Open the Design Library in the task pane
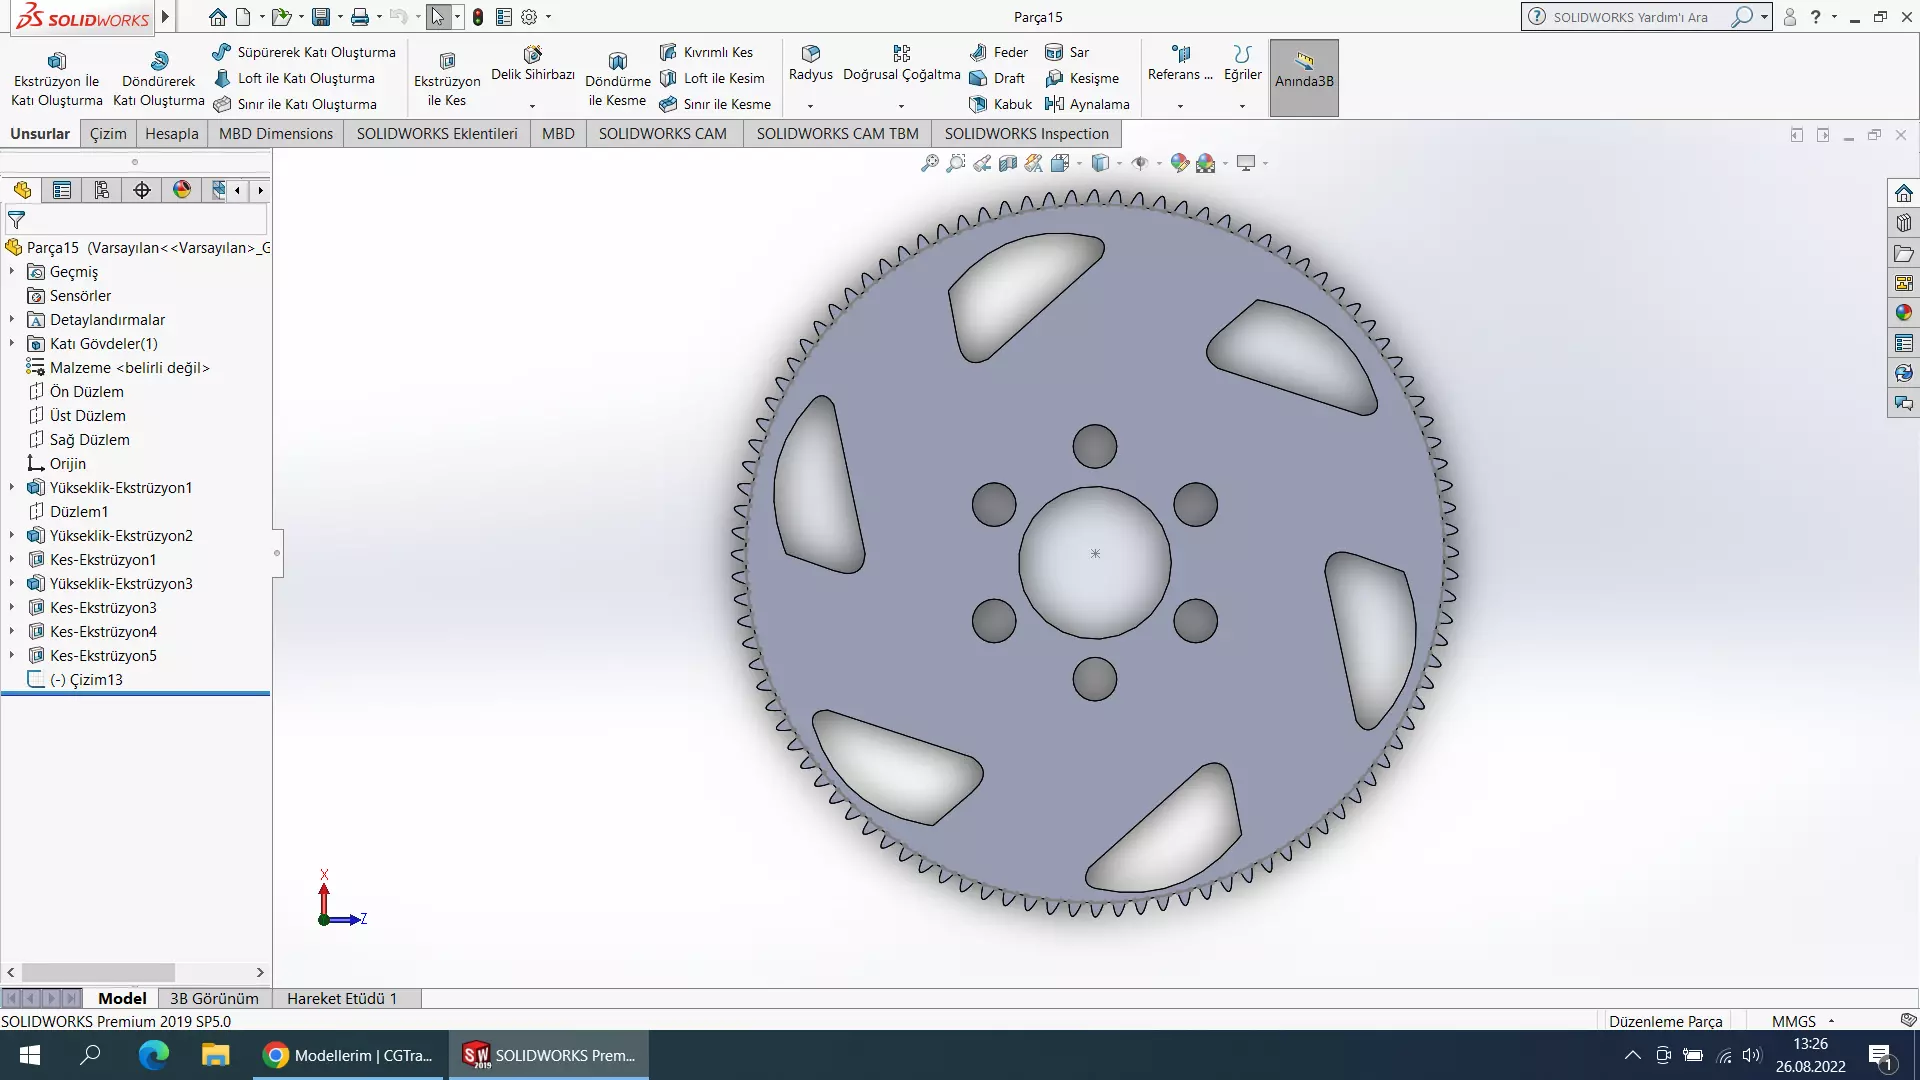This screenshot has height=1080, width=1920. tap(1904, 223)
